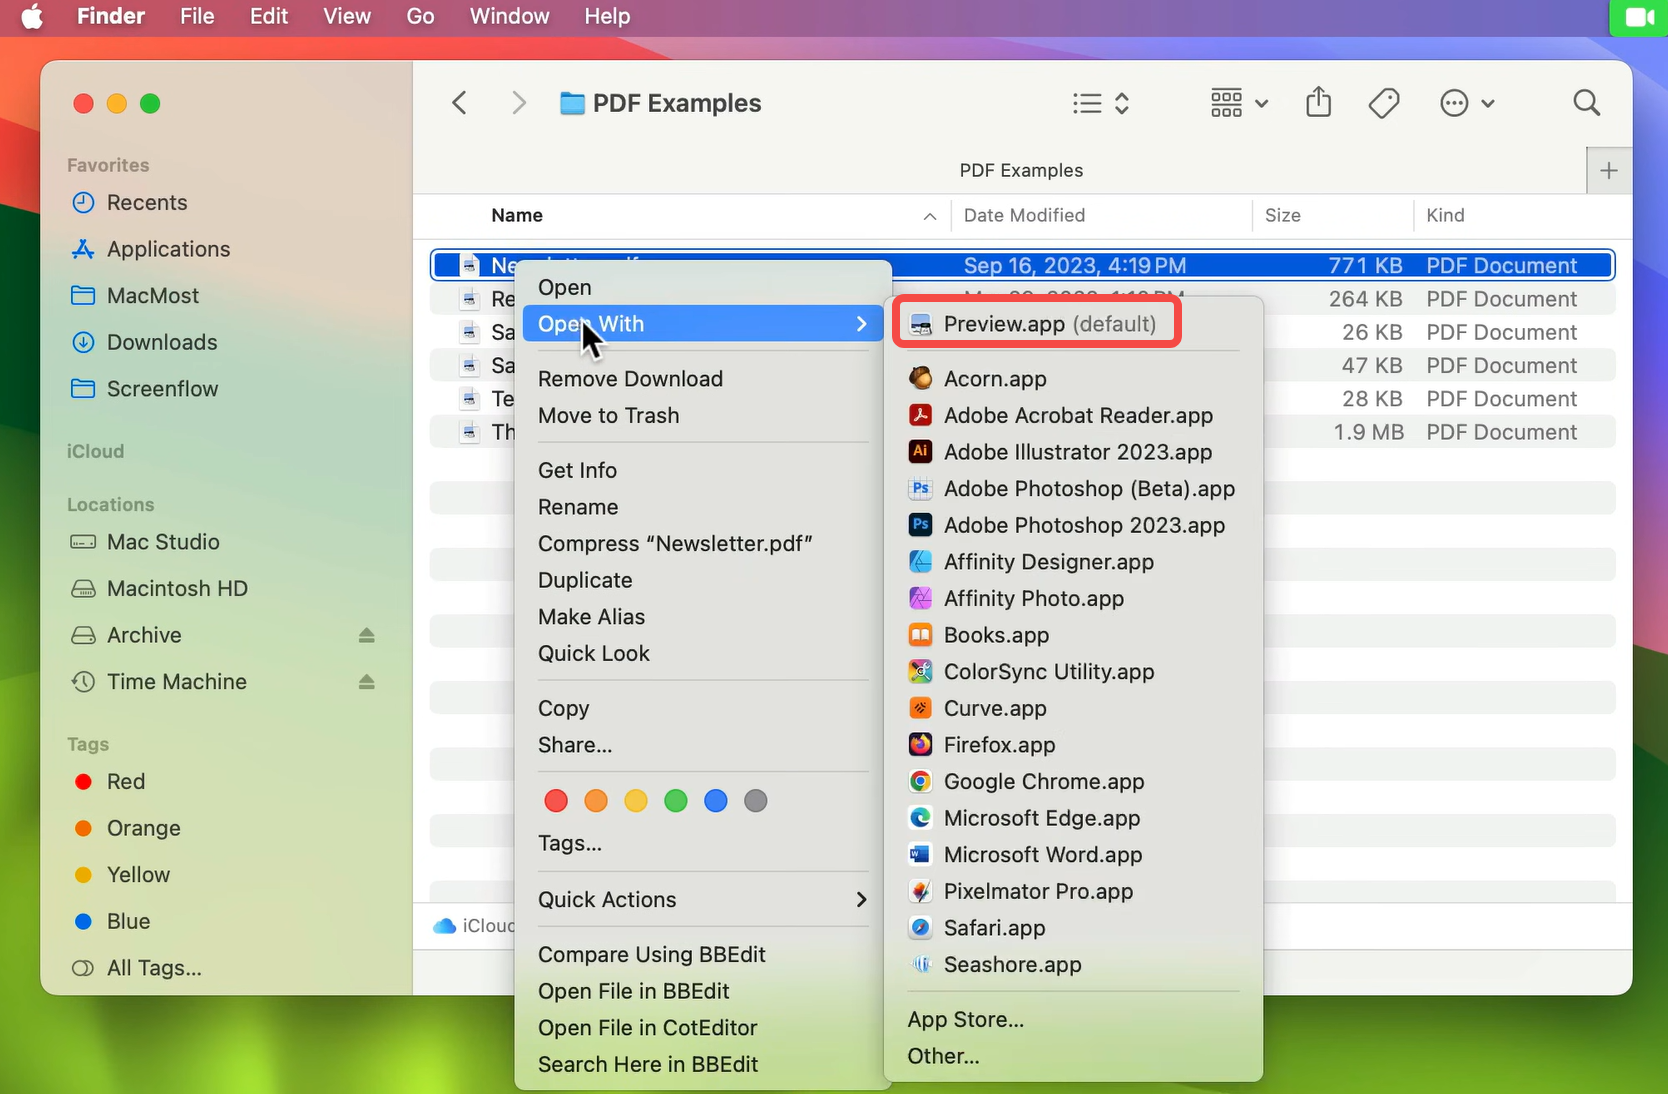Open the Go menu
1668x1094 pixels.
pos(420,17)
